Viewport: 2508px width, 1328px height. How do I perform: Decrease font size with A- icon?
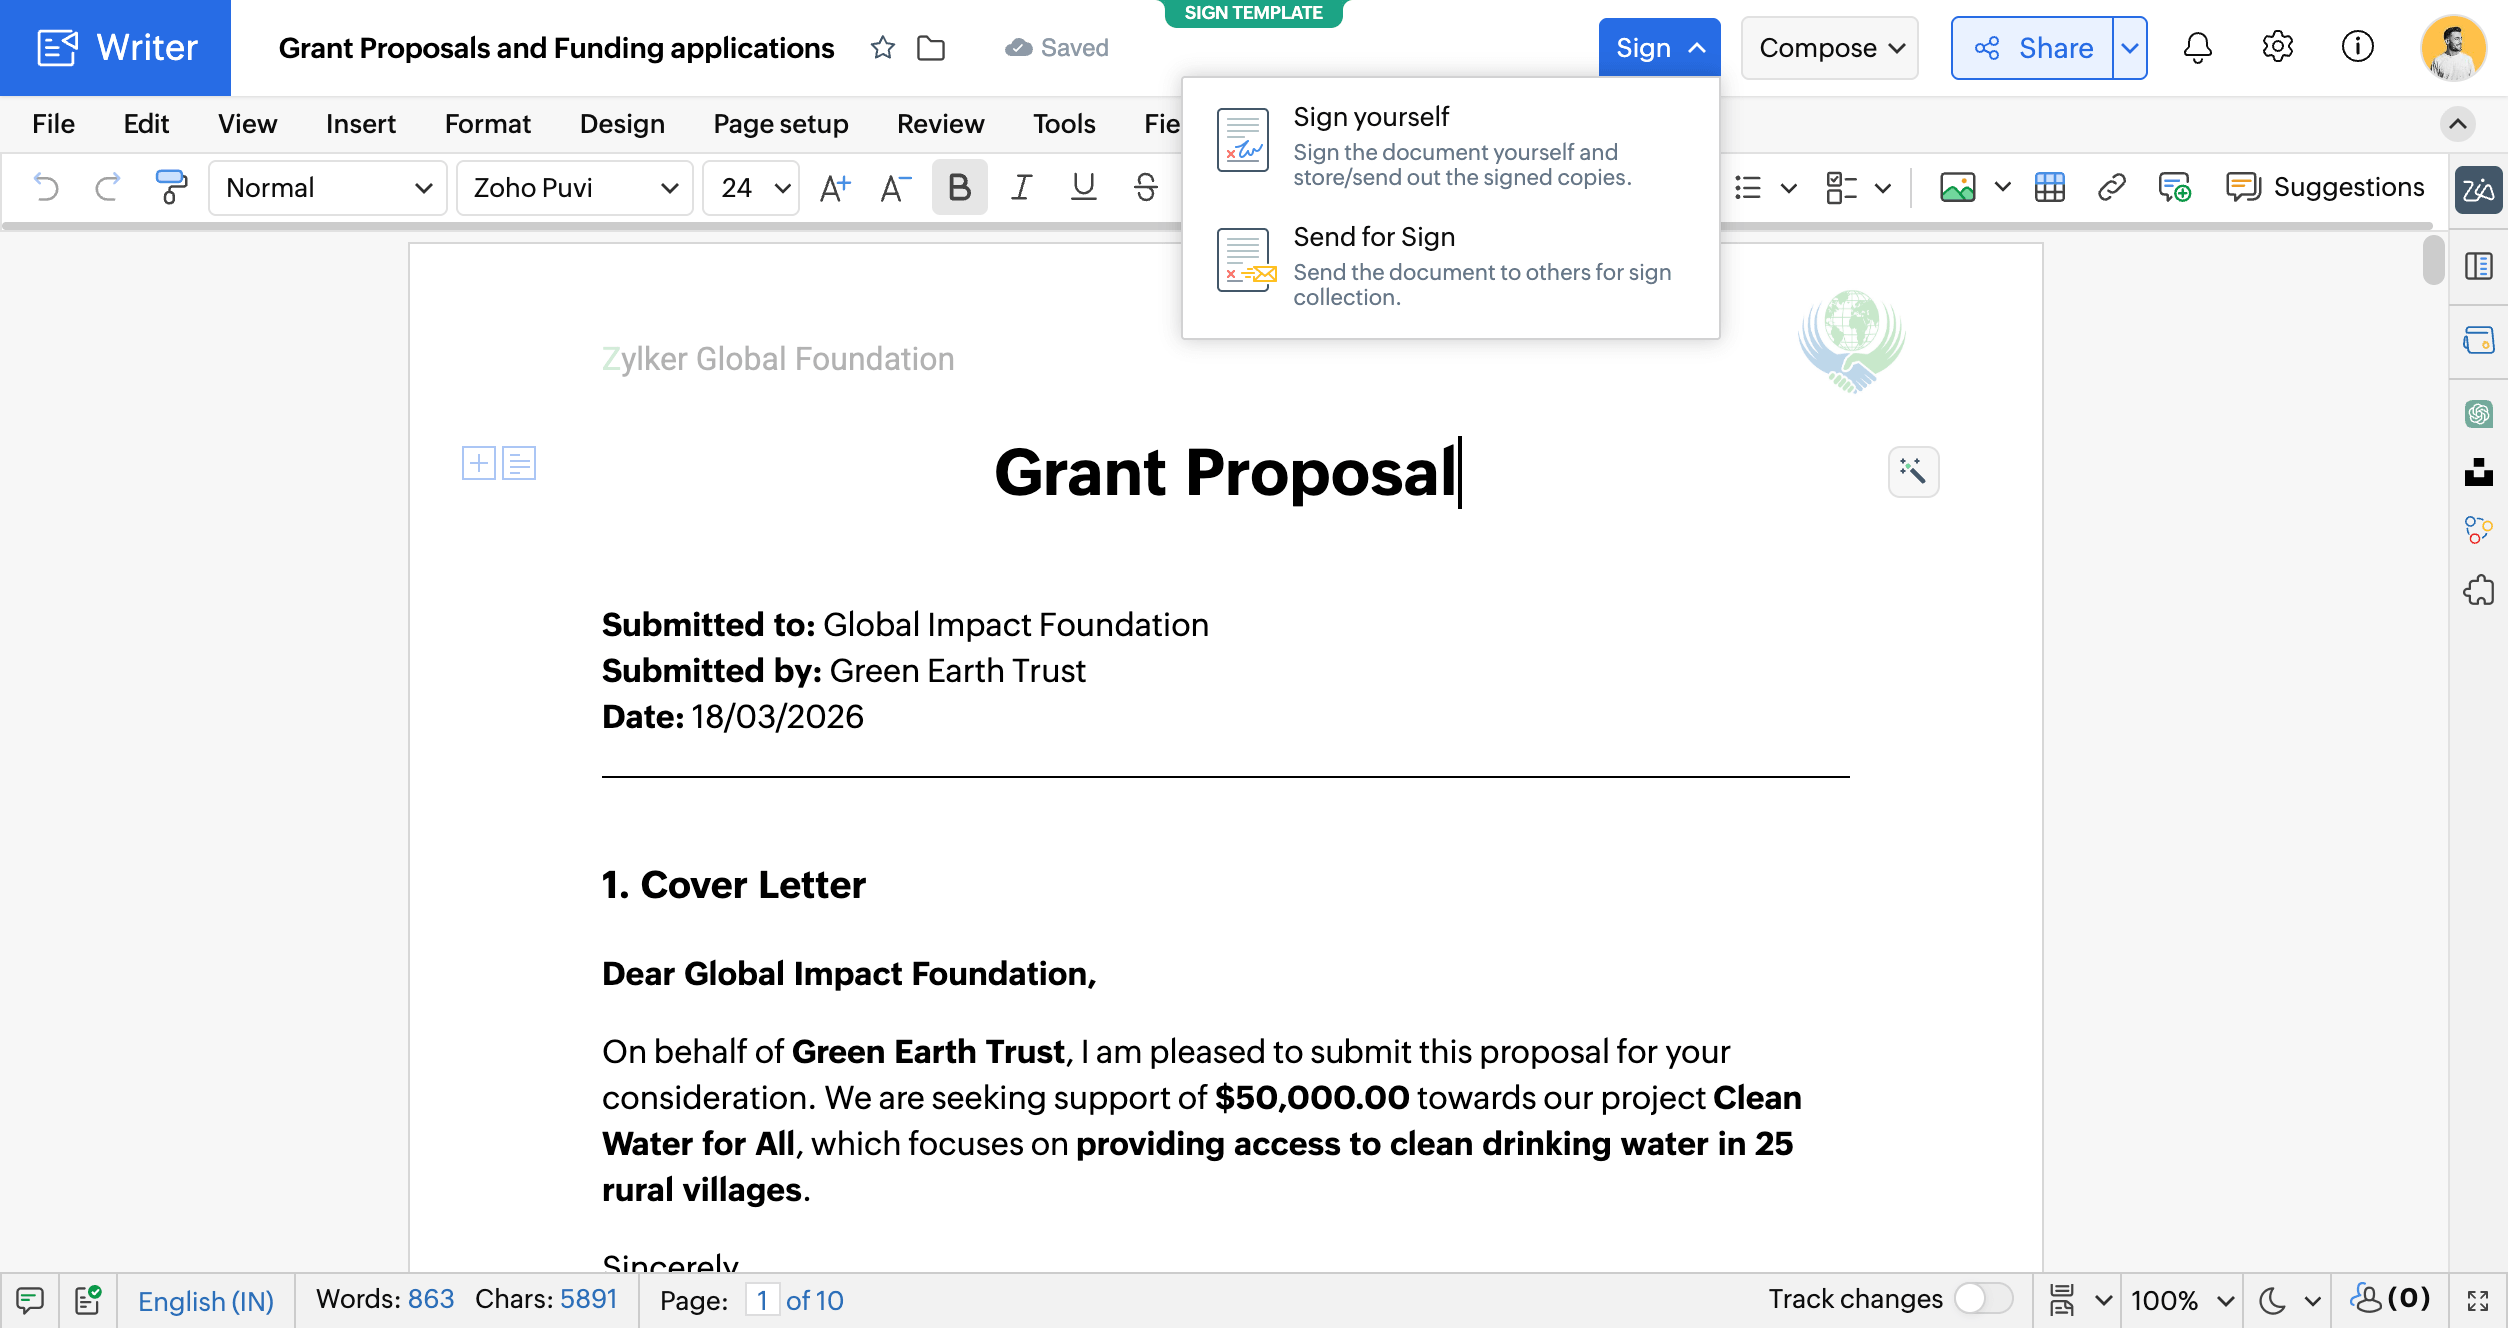coord(895,187)
